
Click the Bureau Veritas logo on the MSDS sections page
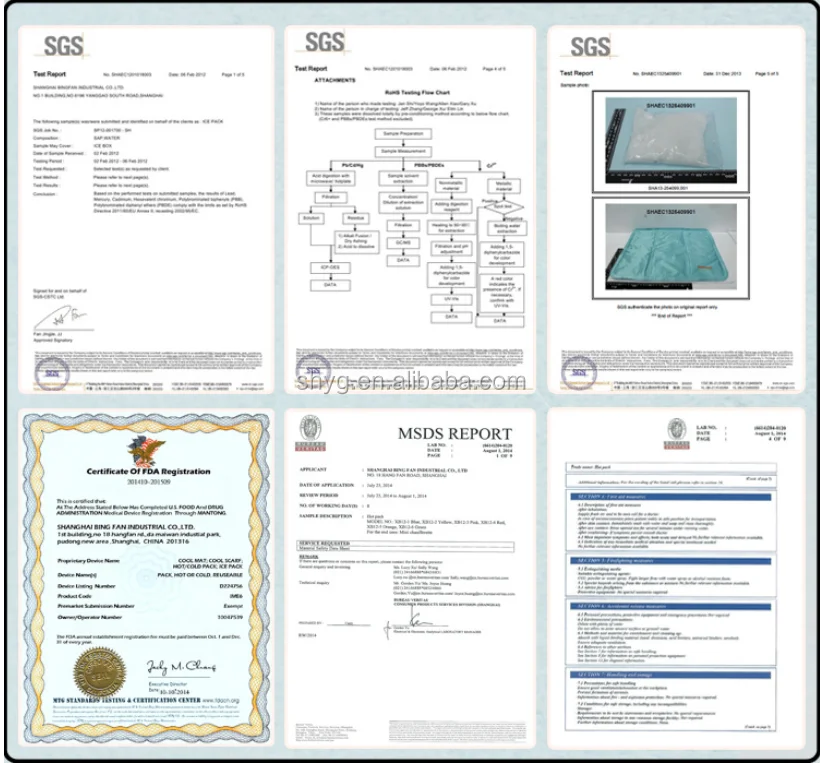(677, 434)
